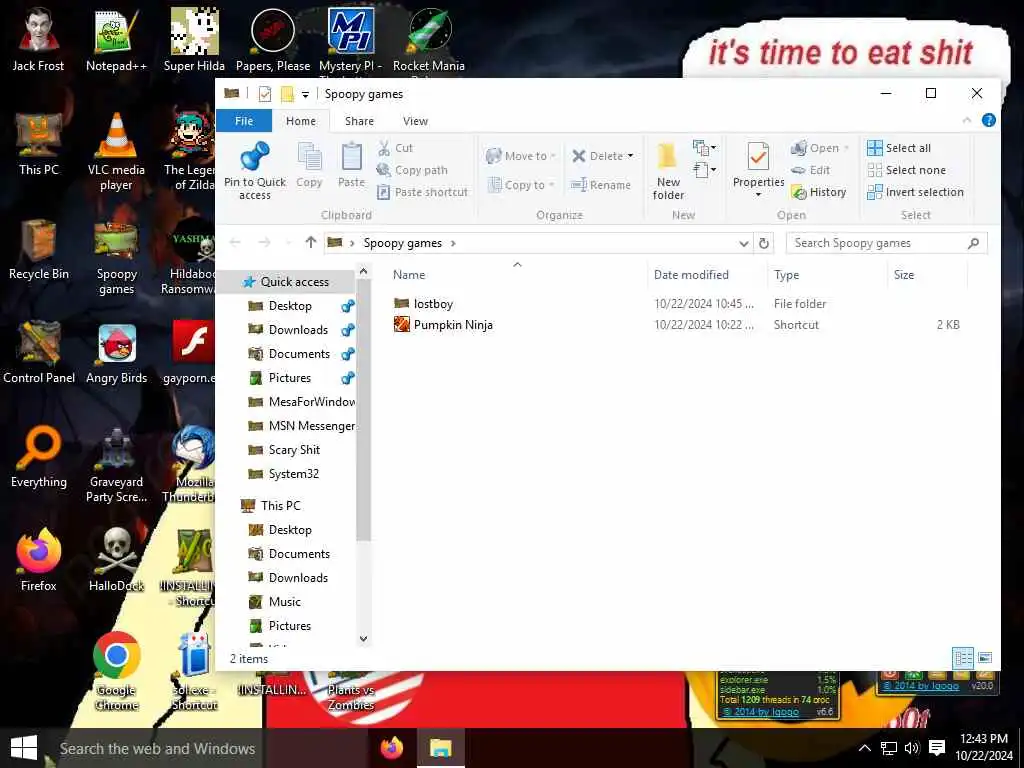Viewport: 1024px width, 768px height.
Task: Open Recycle Bin on desktop
Action: tap(39, 249)
